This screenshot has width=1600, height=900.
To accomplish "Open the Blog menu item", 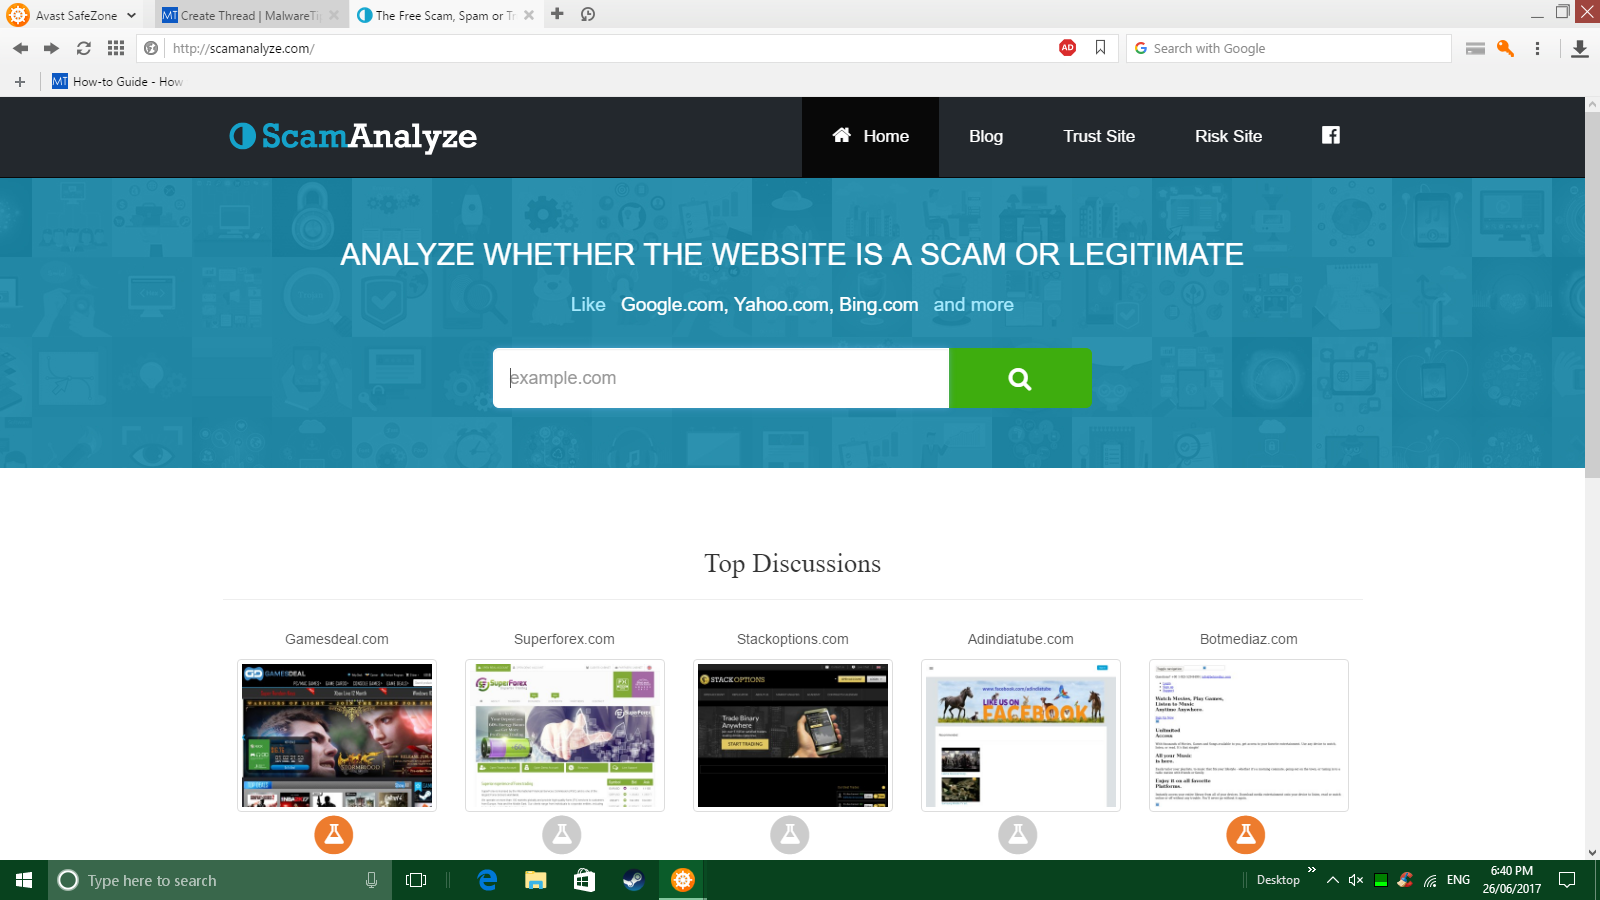I will (x=986, y=136).
